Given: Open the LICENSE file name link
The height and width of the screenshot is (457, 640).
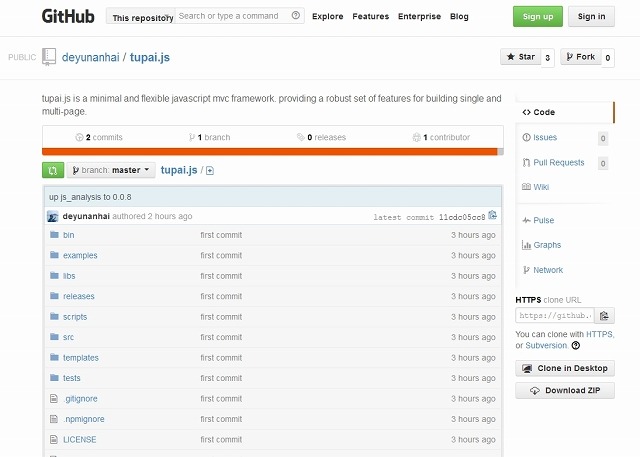Looking at the screenshot, I should tap(80, 439).
